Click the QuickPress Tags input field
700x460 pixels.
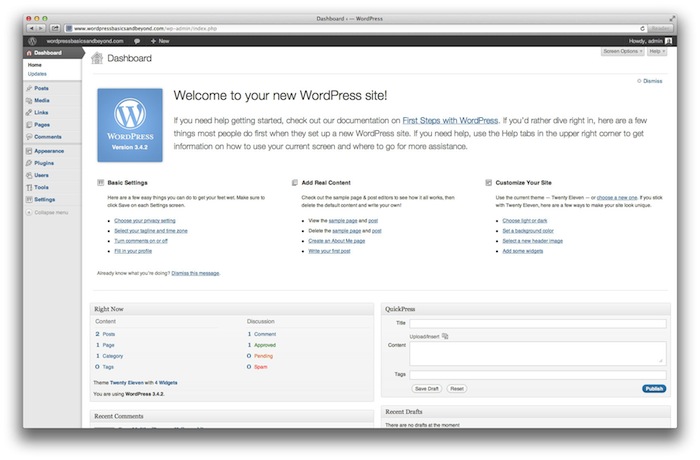pyautogui.click(x=538, y=375)
